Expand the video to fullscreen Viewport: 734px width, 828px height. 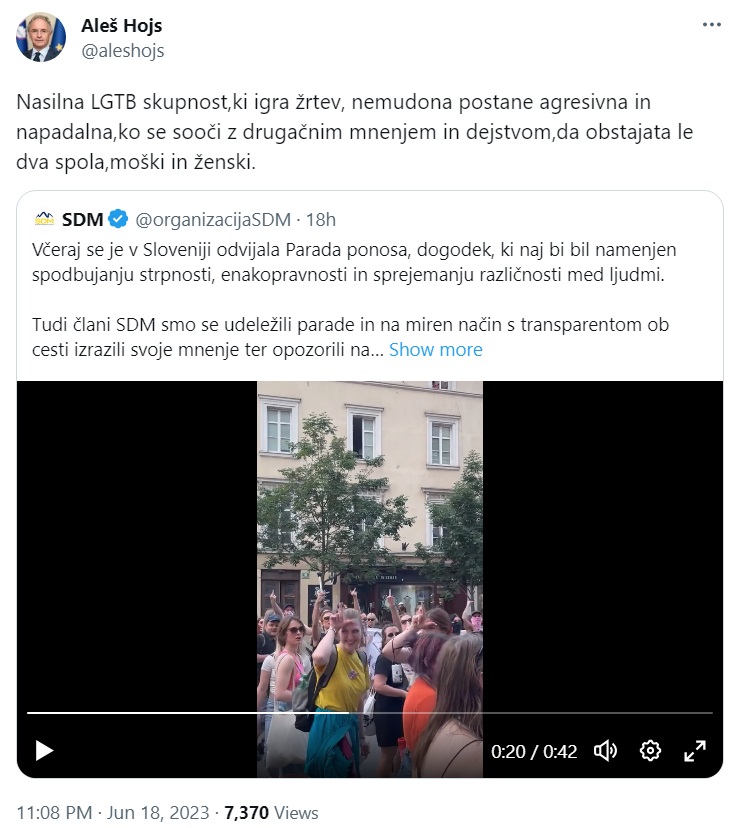[694, 750]
